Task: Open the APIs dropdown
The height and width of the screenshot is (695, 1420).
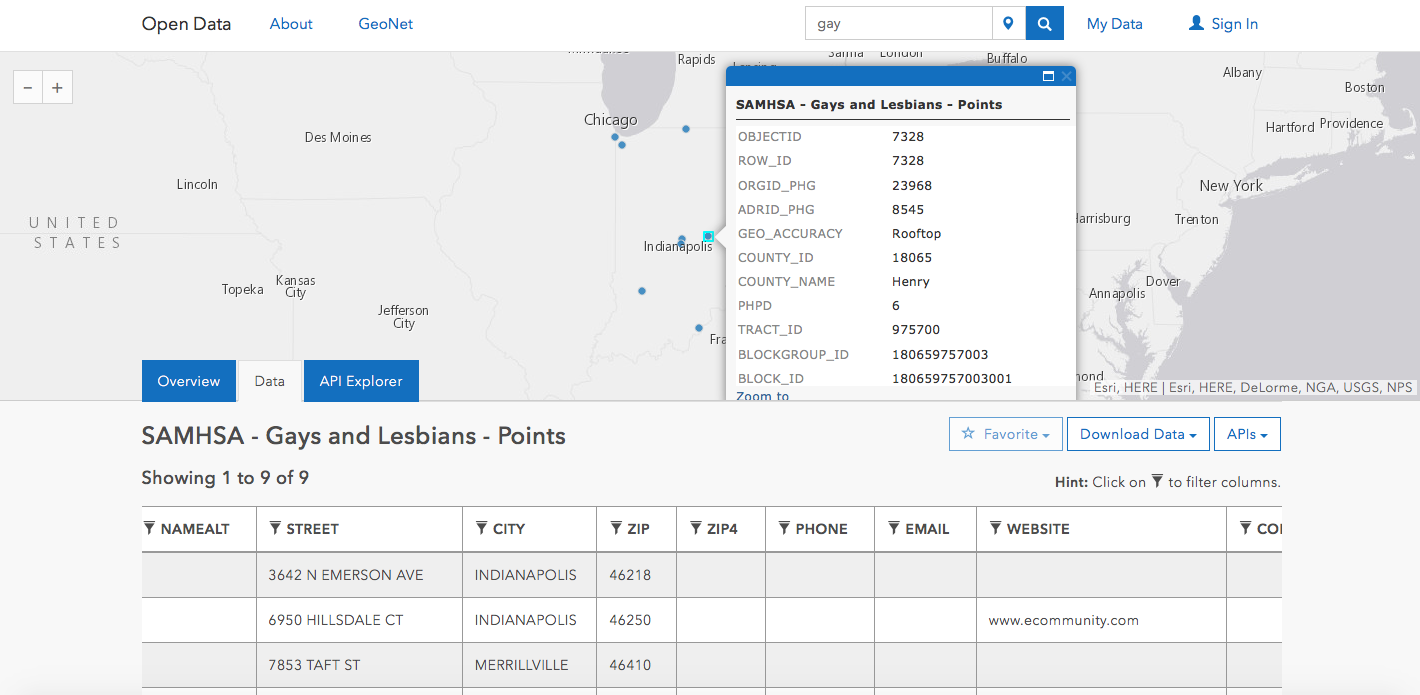Action: (1247, 434)
